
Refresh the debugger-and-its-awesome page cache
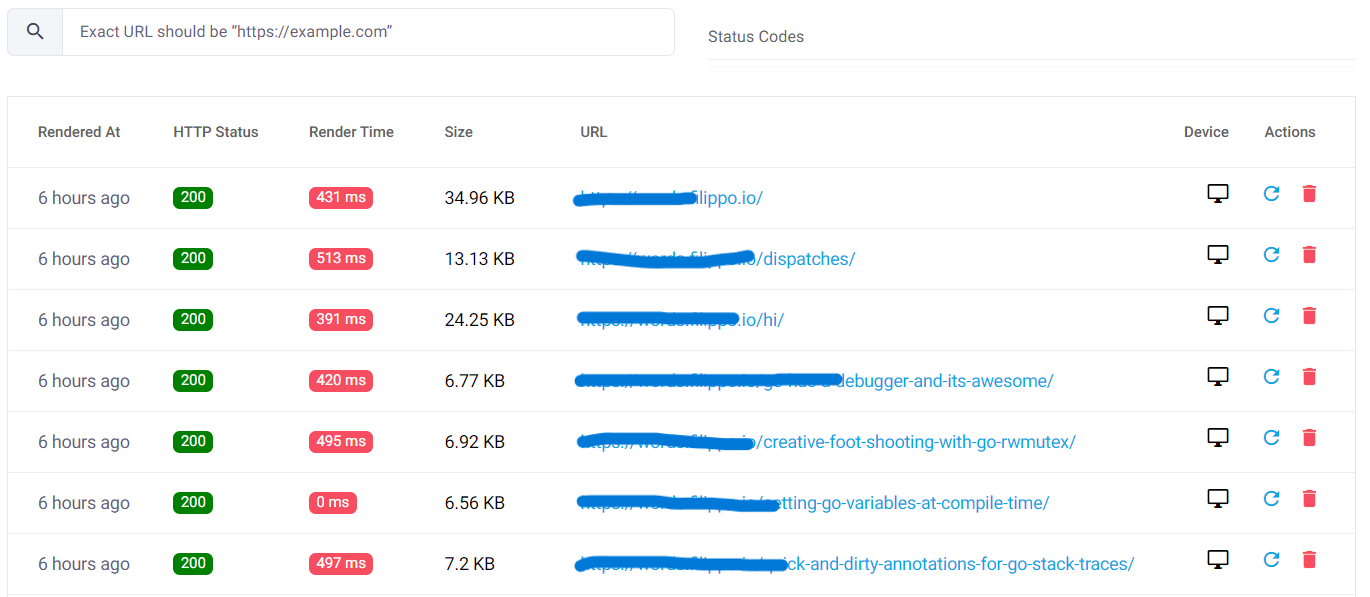click(1271, 377)
